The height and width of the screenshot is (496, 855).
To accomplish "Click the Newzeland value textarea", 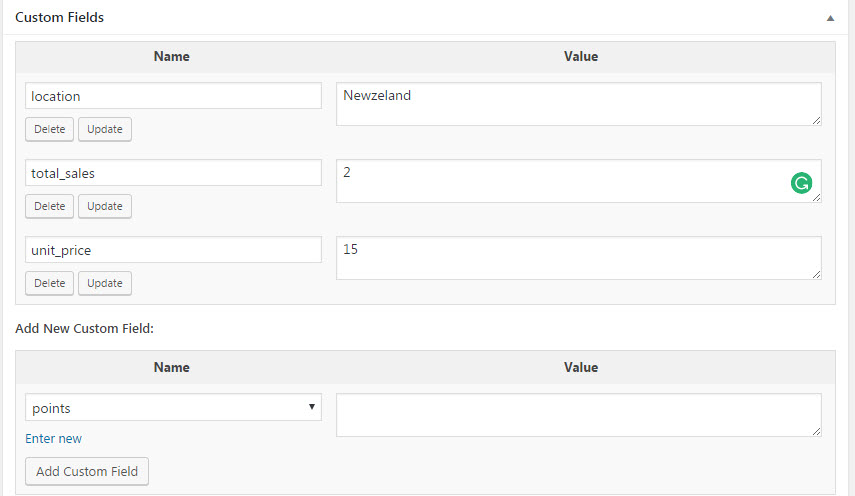I will pyautogui.click(x=579, y=104).
